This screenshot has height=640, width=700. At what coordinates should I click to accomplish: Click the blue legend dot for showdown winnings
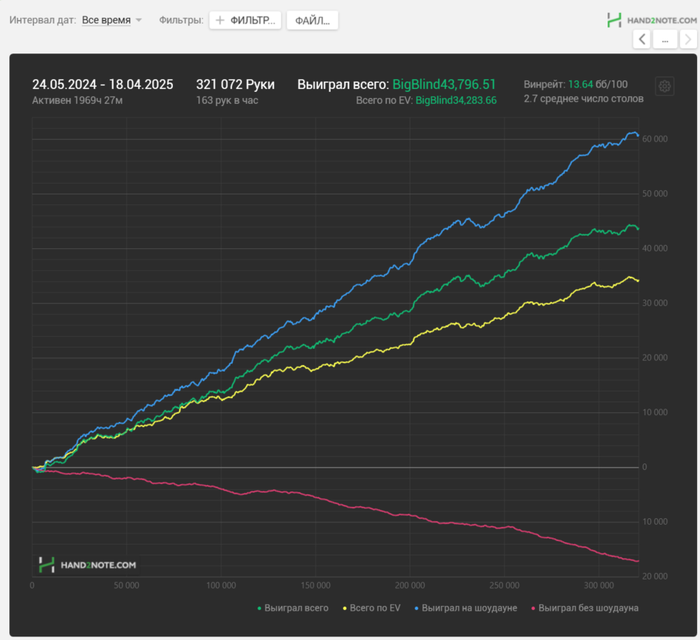coord(417,608)
